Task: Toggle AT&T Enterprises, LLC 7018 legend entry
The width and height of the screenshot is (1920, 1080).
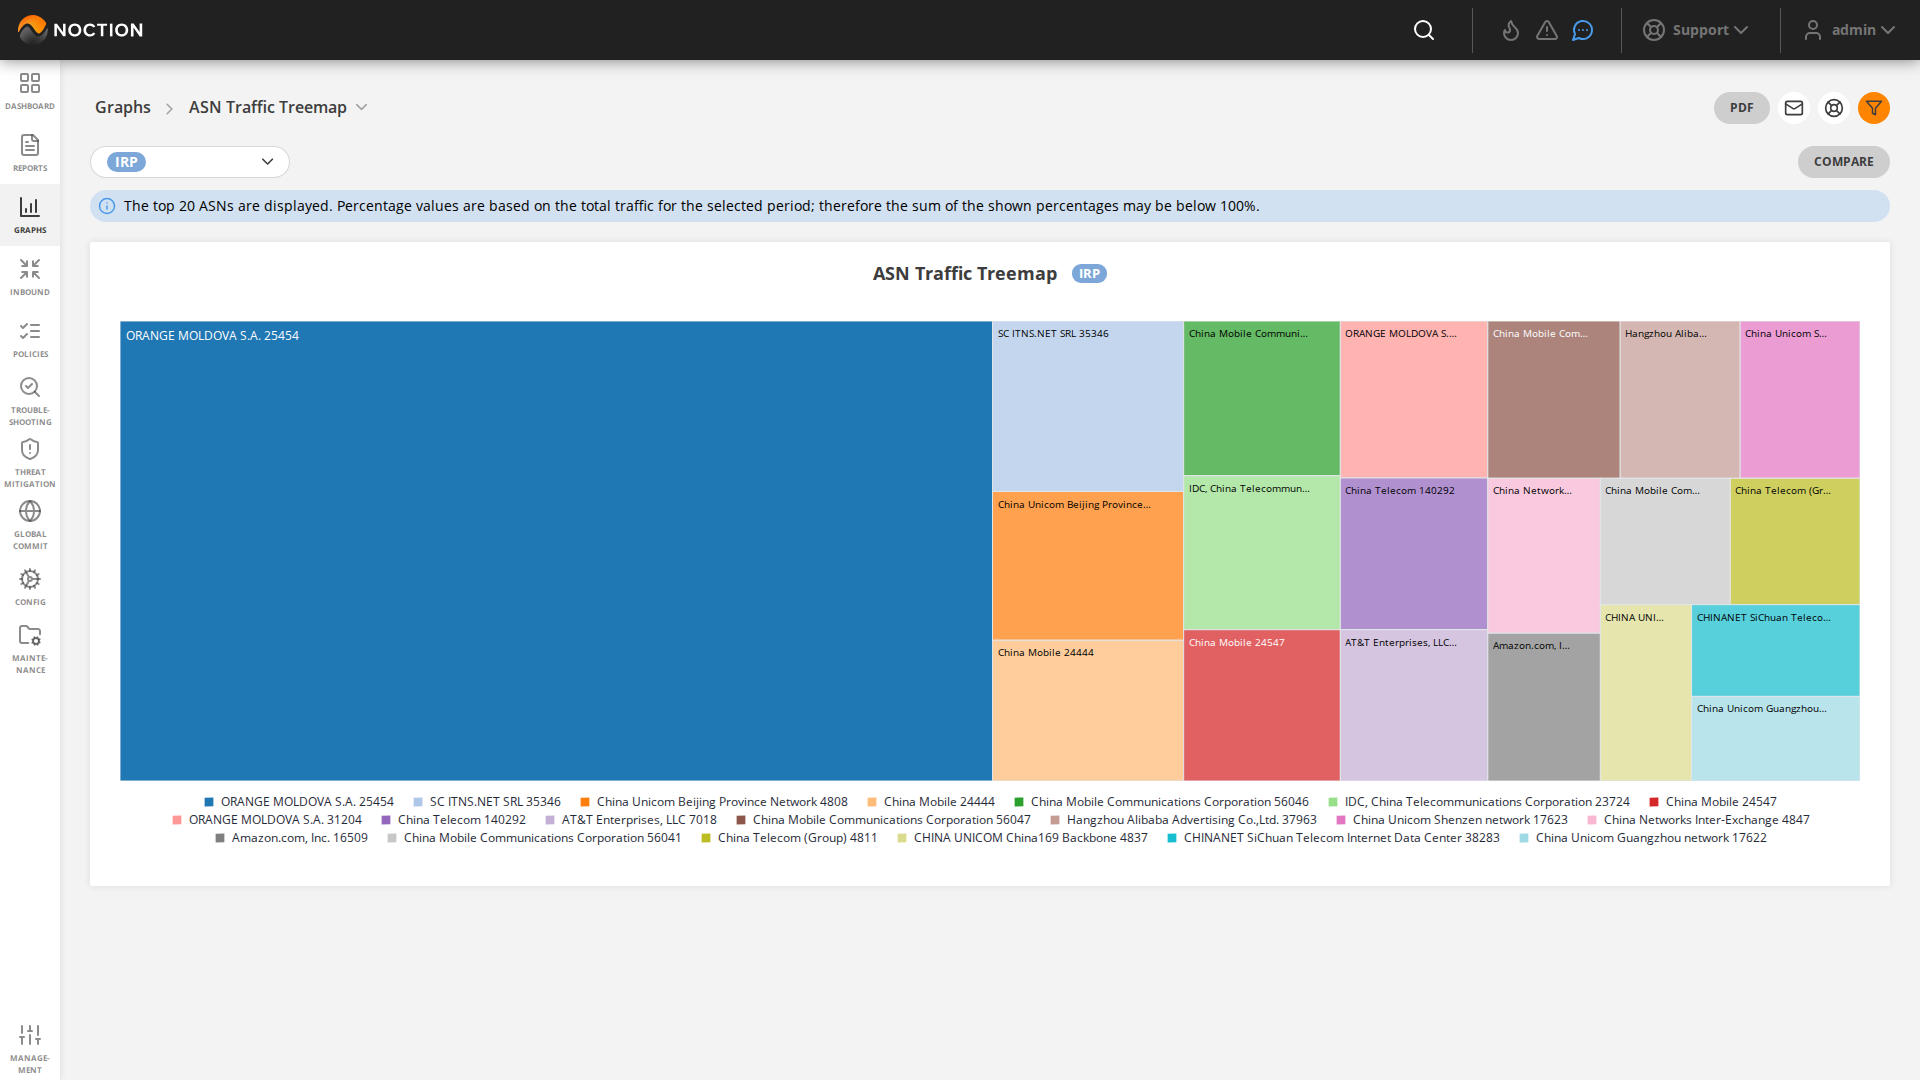Action: (x=630, y=820)
